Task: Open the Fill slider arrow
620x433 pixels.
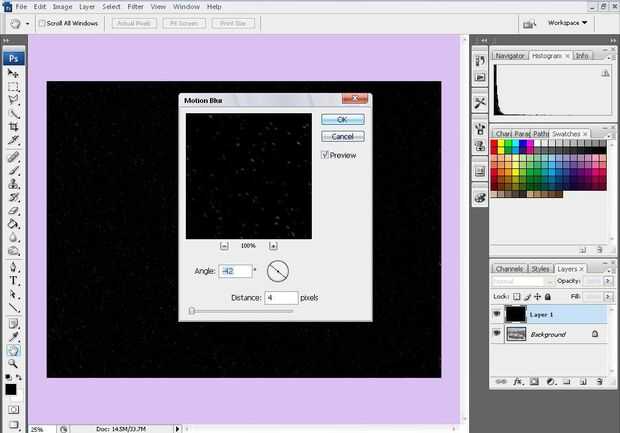Action: pos(608,296)
